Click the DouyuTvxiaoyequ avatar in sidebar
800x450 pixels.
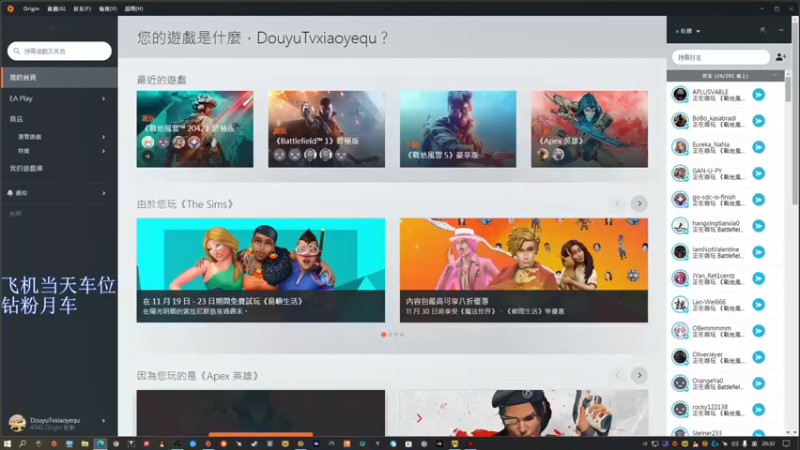click(17, 423)
